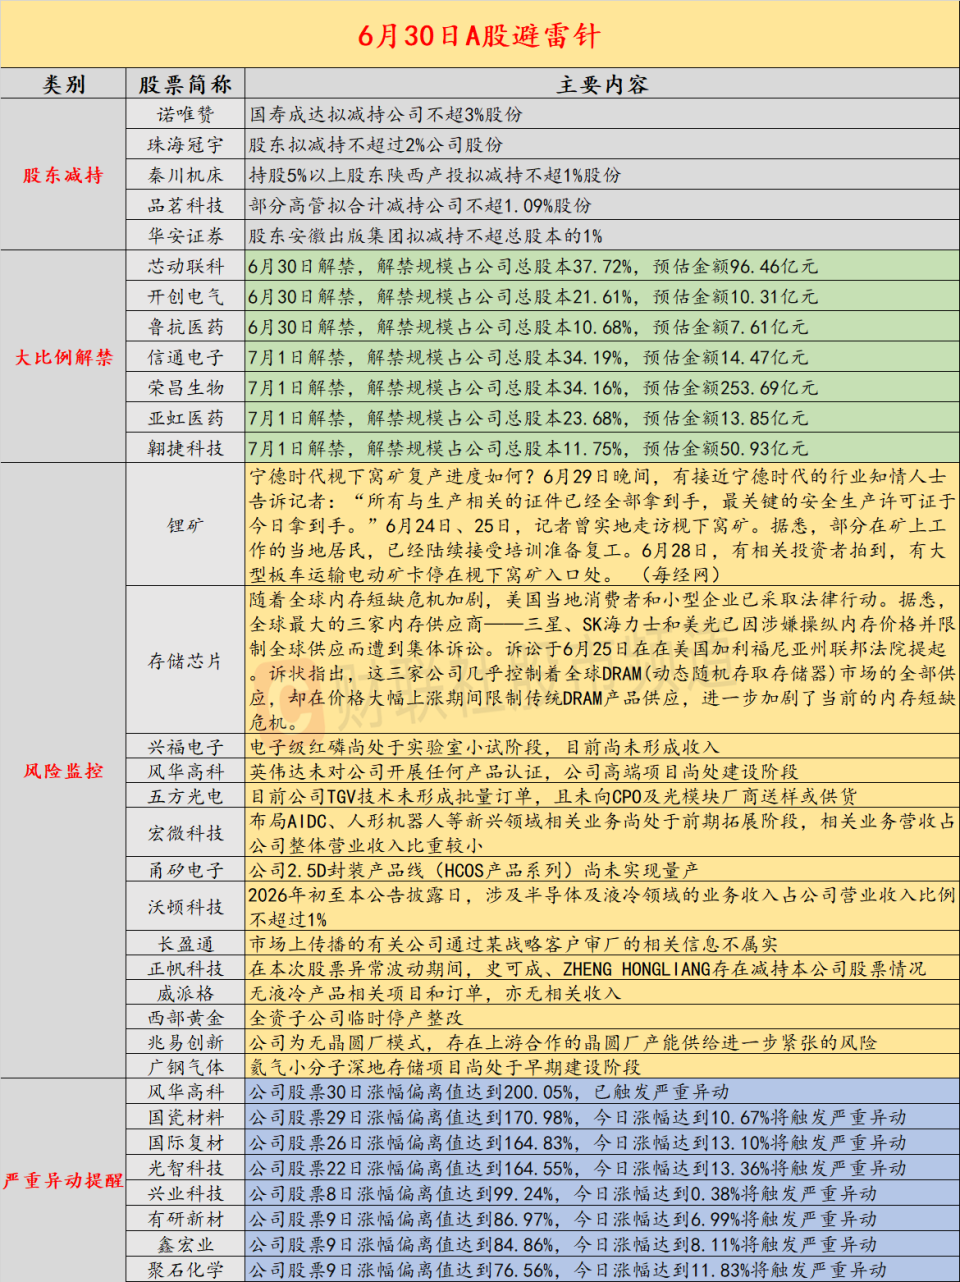960x1282 pixels.
Task: Click "股东安徽出版集团拟减持不超总股本的1%"
Action: [425, 236]
